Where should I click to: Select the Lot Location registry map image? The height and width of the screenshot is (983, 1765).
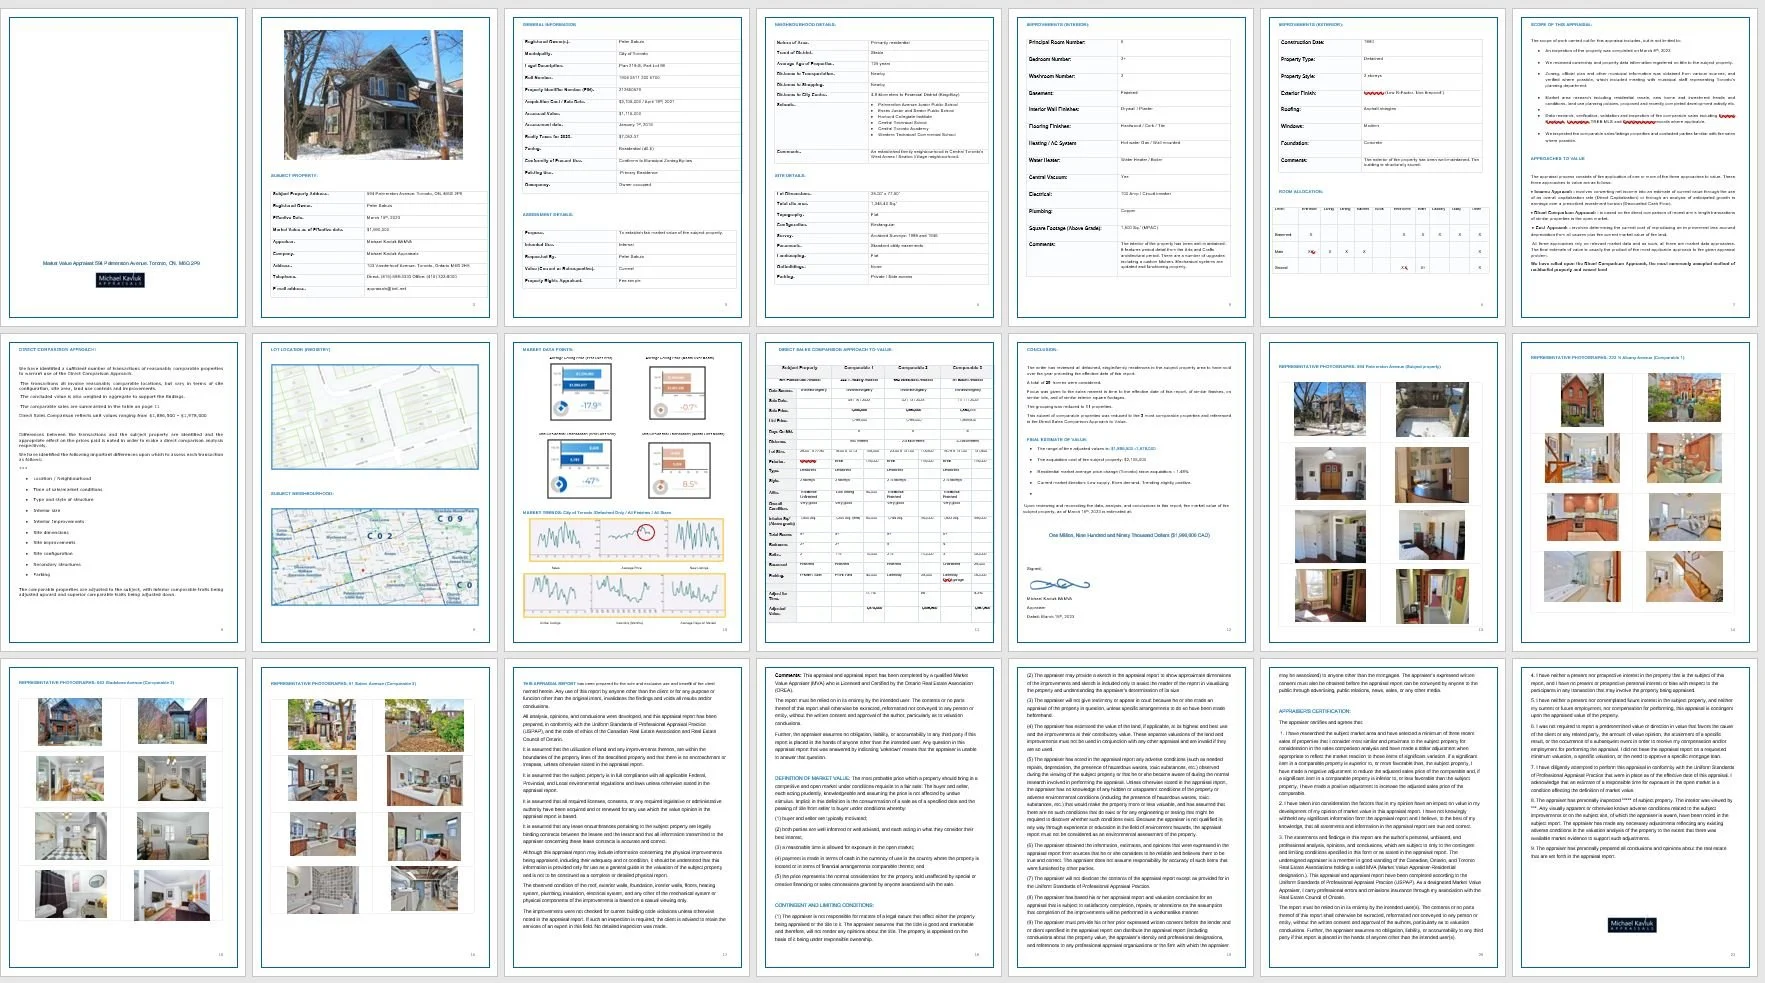tap(374, 417)
